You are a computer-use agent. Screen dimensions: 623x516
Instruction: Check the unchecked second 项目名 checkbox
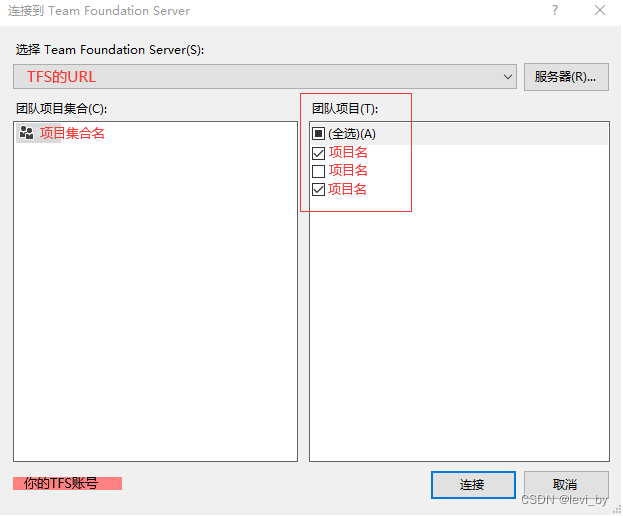tap(318, 171)
